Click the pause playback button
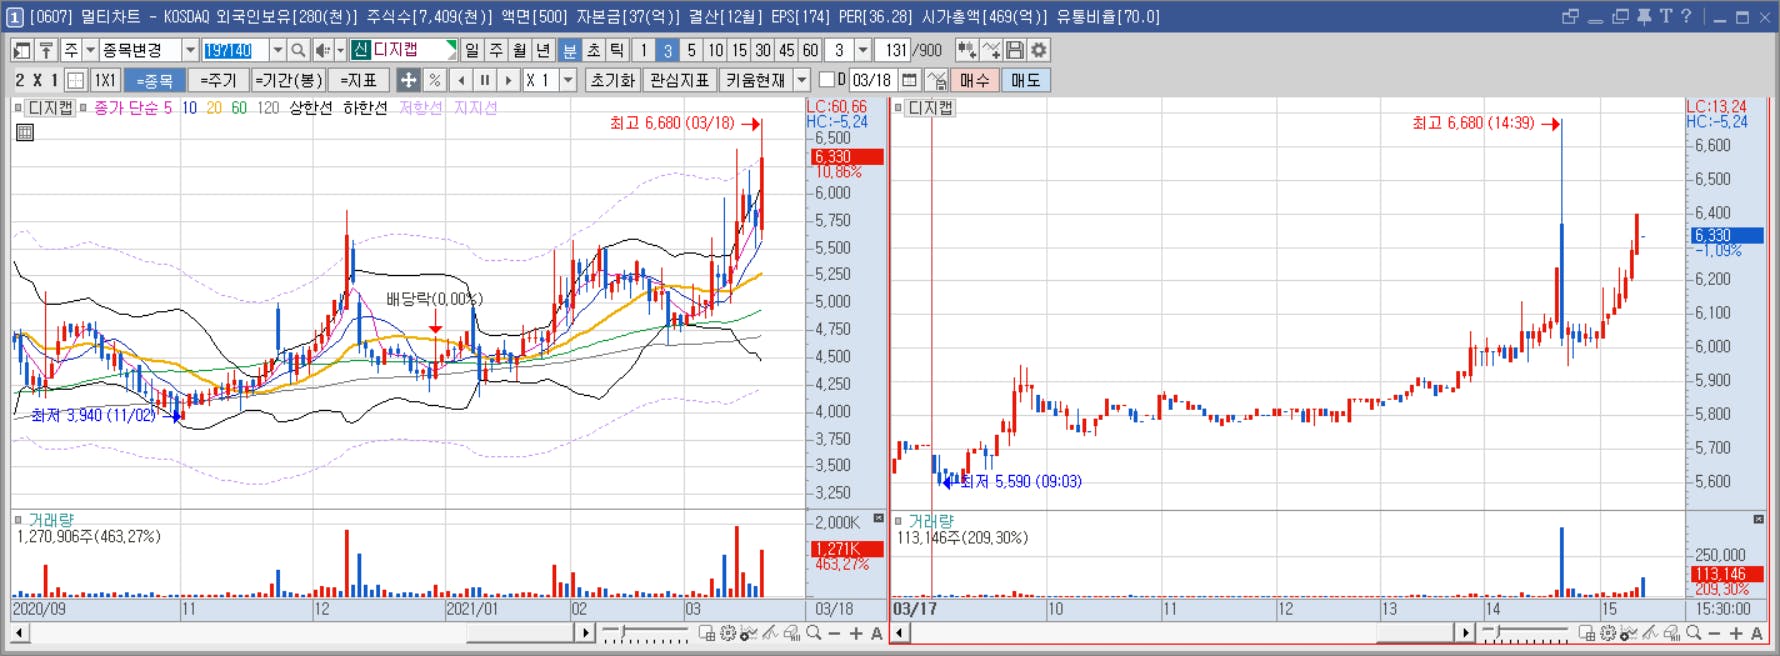1780x656 pixels. (485, 80)
